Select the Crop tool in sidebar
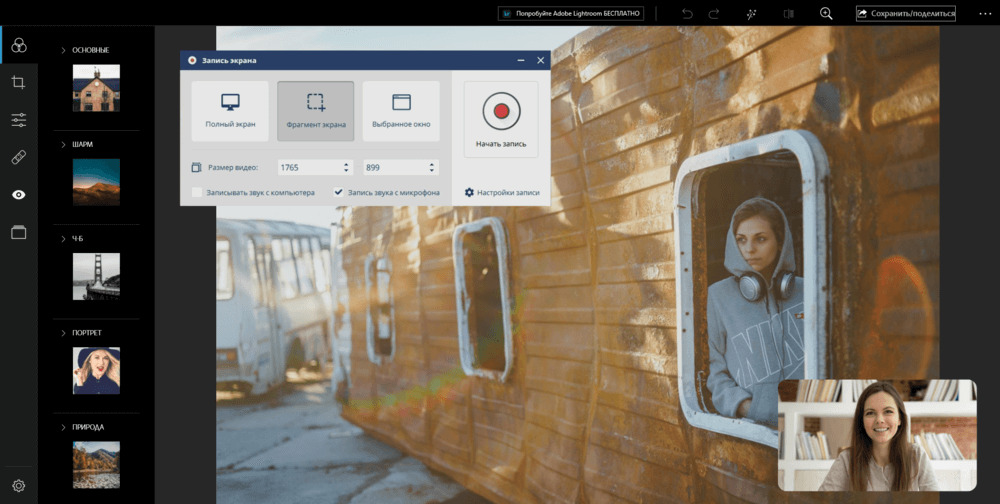Image resolution: width=1000 pixels, height=504 pixels. click(18, 82)
